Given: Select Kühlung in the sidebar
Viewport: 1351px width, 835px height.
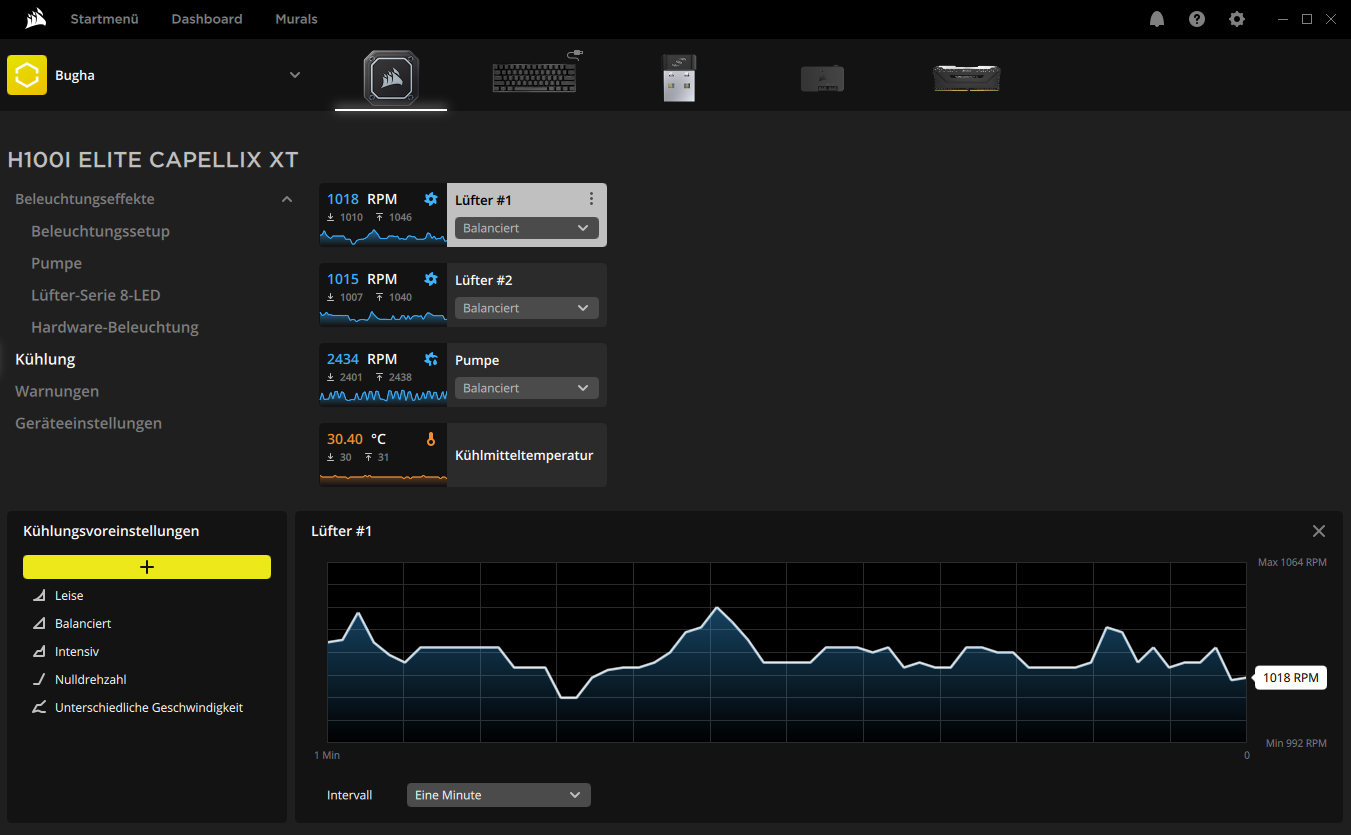Looking at the screenshot, I should click(x=45, y=359).
